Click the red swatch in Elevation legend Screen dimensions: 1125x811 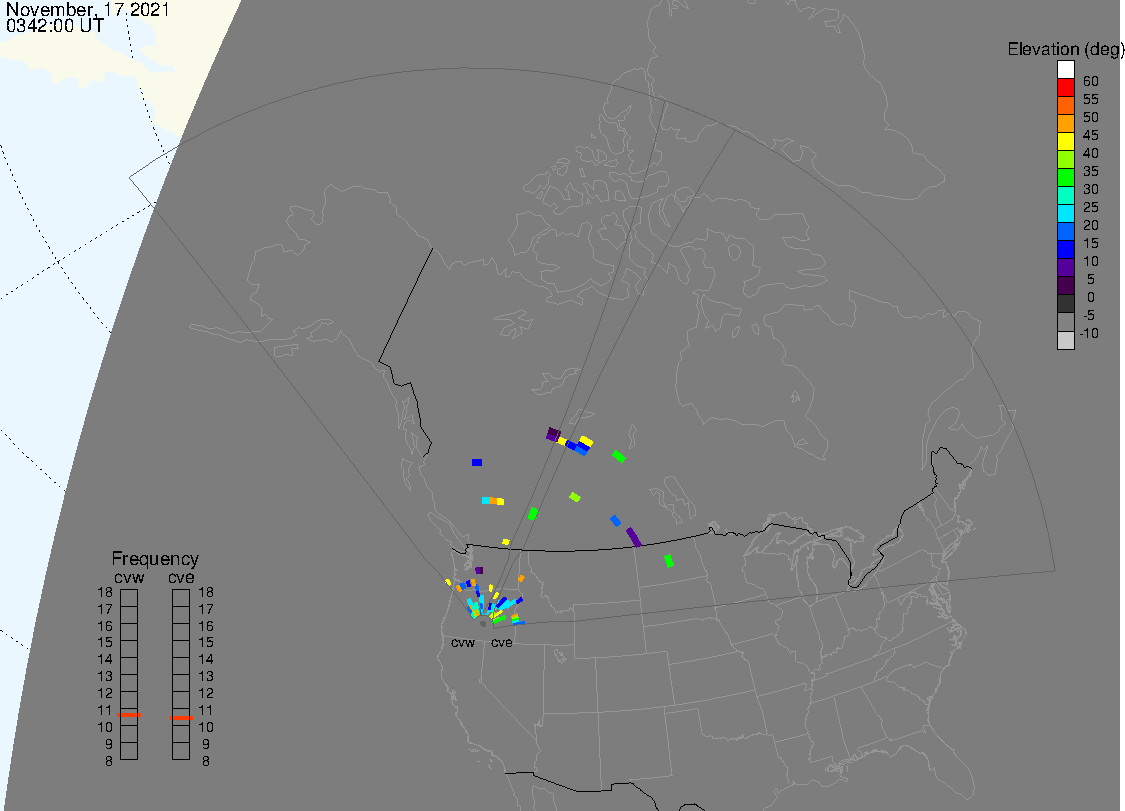coord(1066,88)
